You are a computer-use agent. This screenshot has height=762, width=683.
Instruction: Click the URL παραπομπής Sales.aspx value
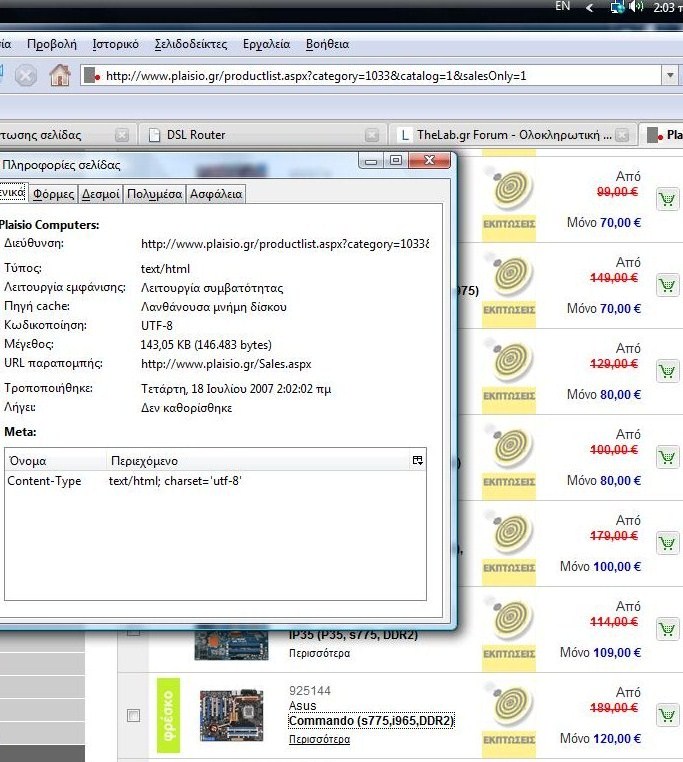pyautogui.click(x=226, y=364)
